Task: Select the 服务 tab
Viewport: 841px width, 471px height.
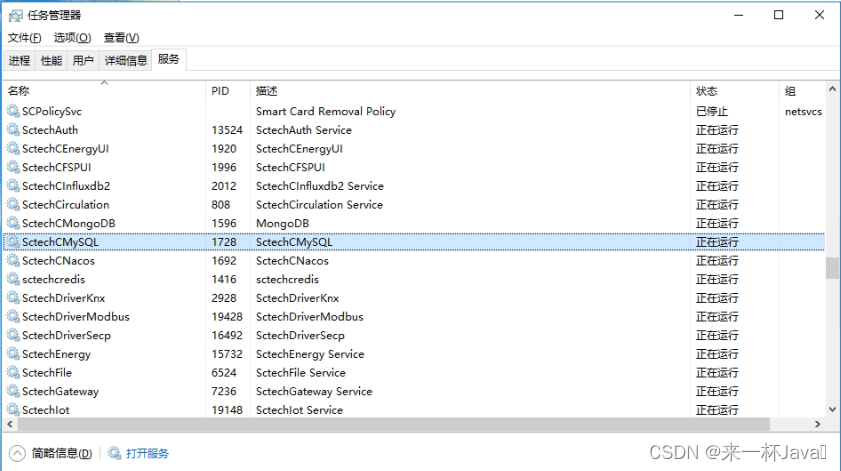Action: (168, 60)
